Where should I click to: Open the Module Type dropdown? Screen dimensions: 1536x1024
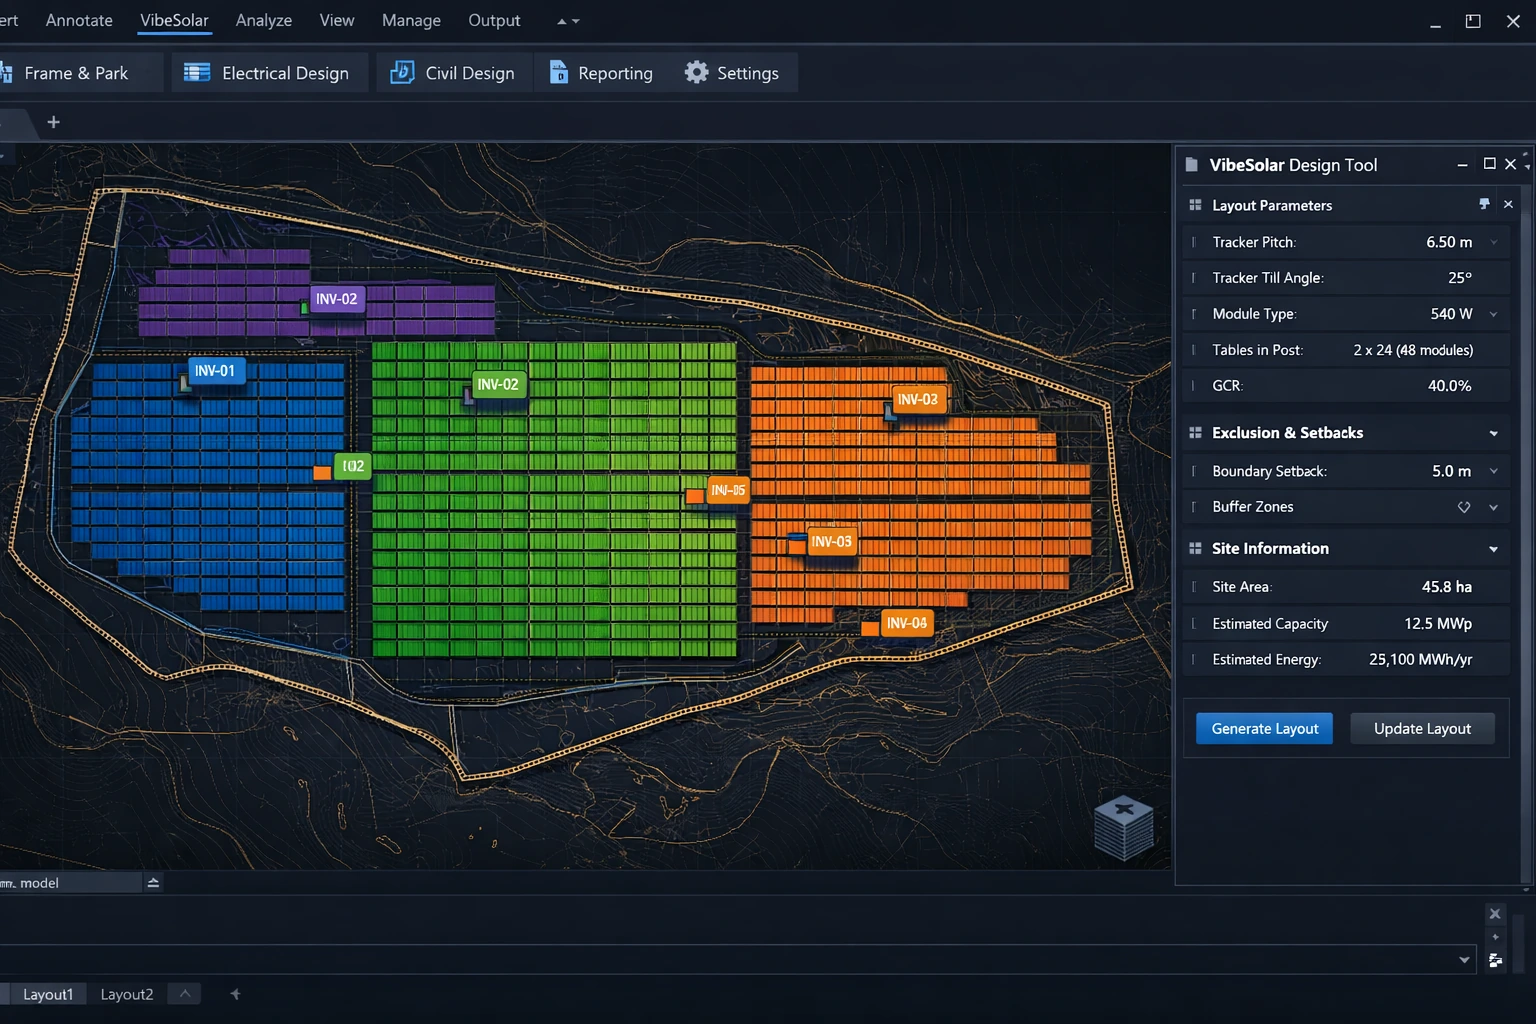click(x=1494, y=313)
